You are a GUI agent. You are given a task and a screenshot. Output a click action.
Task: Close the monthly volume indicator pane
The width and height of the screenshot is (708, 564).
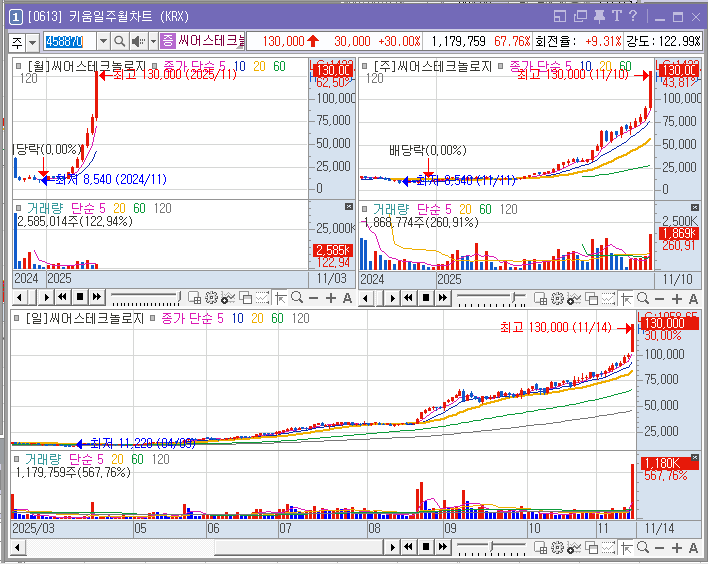pyautogui.click(x=349, y=206)
